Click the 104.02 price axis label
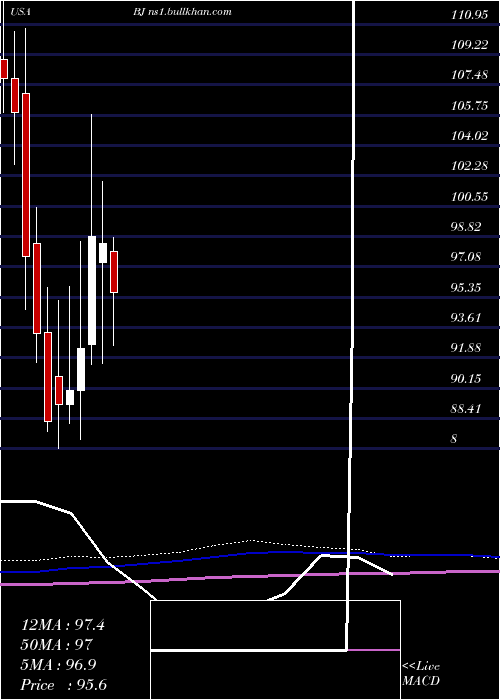The height and width of the screenshot is (700, 500). coord(469,136)
